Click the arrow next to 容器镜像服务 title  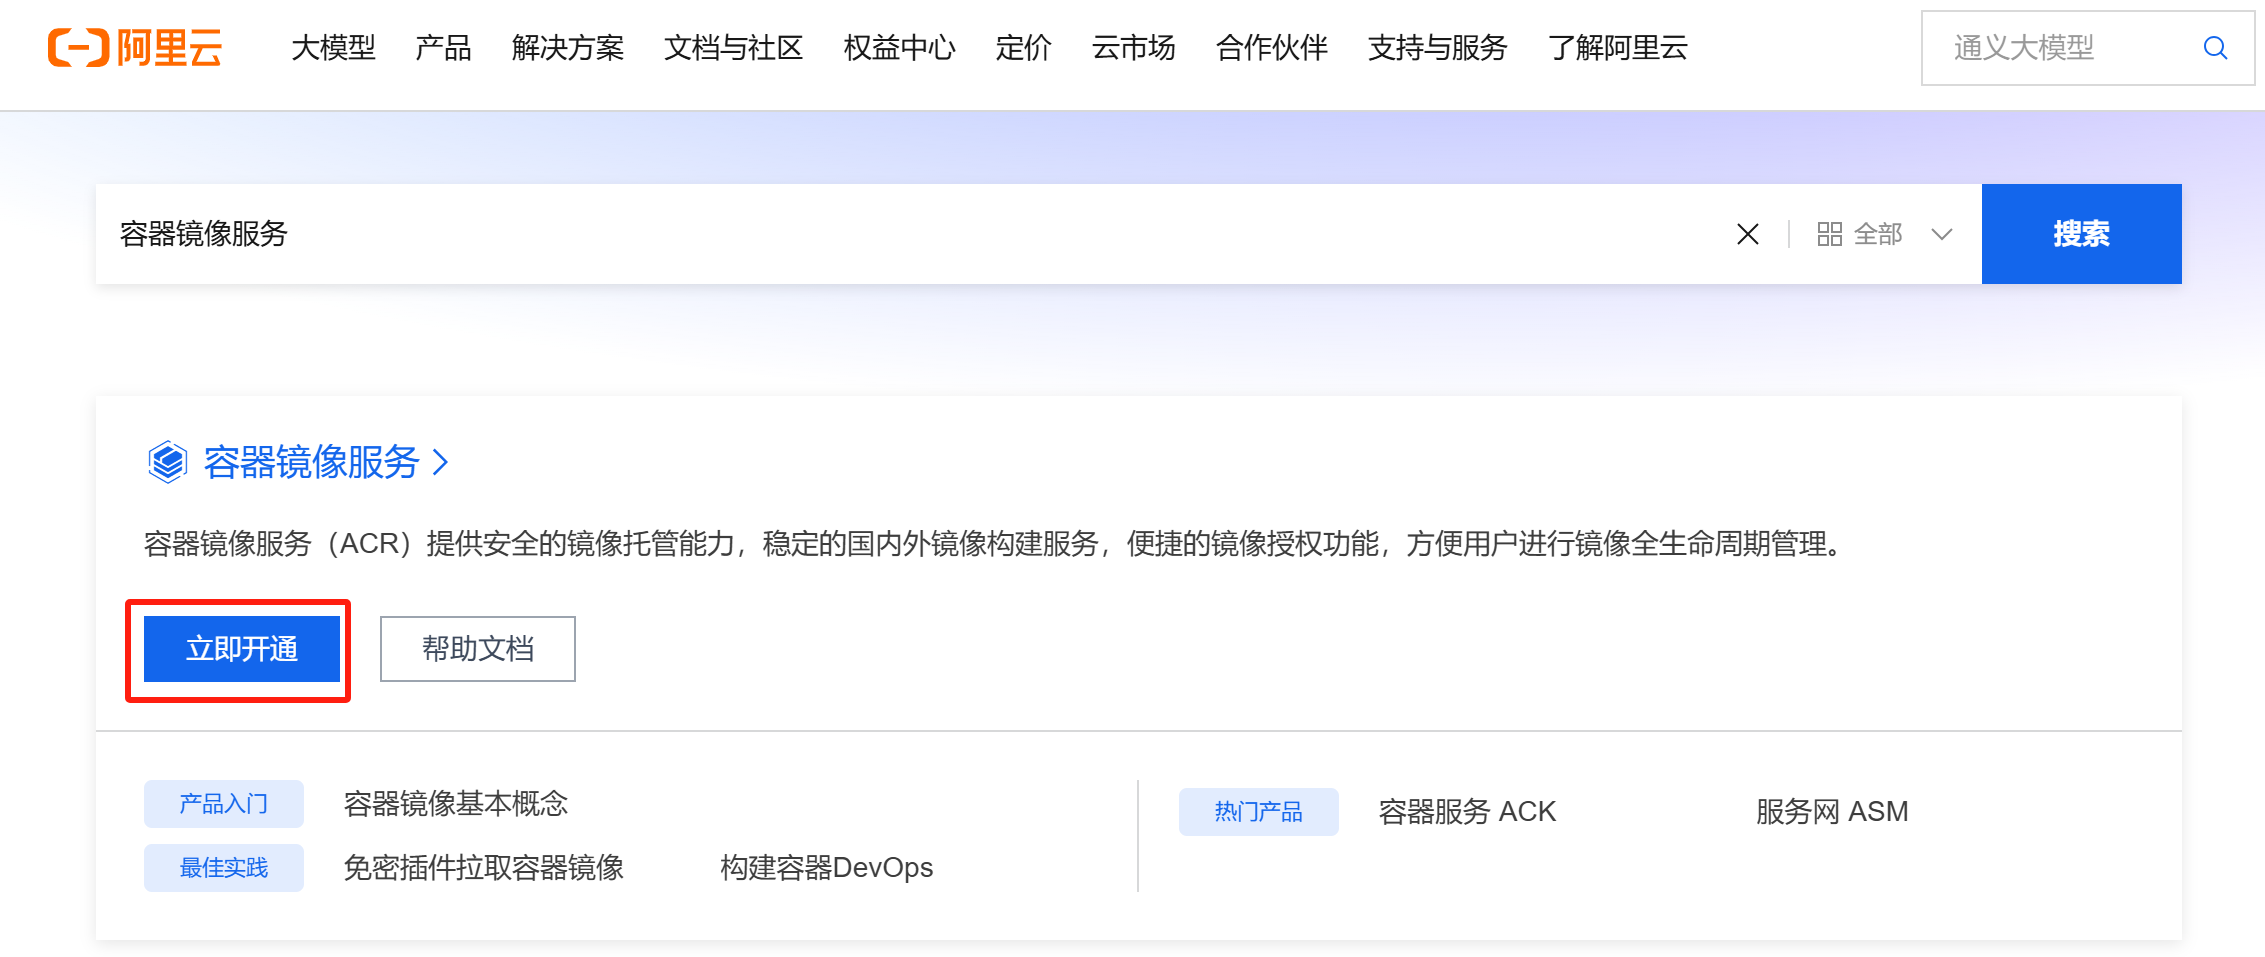pyautogui.click(x=440, y=462)
